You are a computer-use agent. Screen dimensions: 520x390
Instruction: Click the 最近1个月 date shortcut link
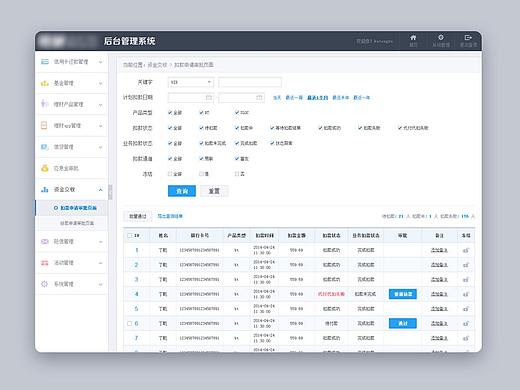coord(317,98)
